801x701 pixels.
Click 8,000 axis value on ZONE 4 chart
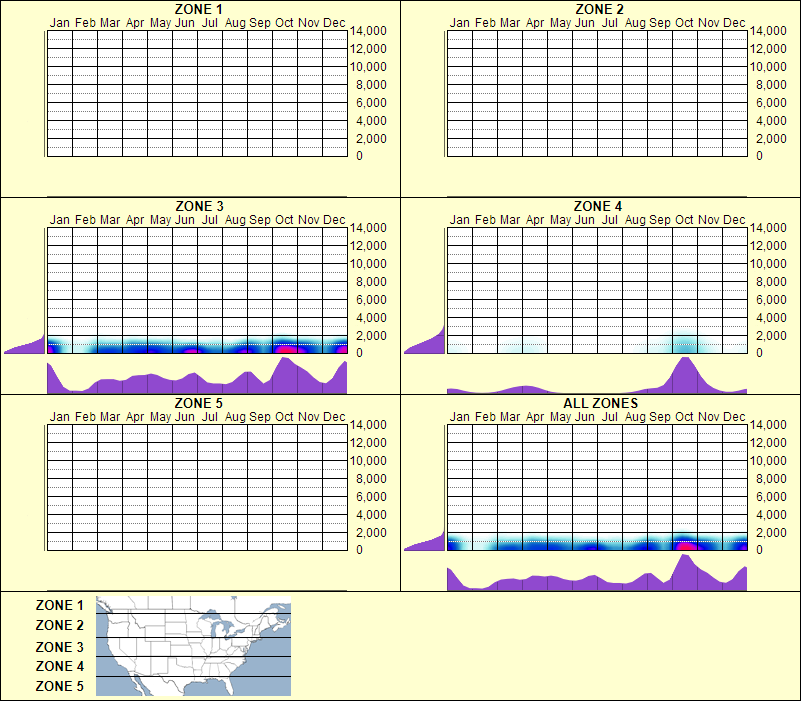[771, 282]
